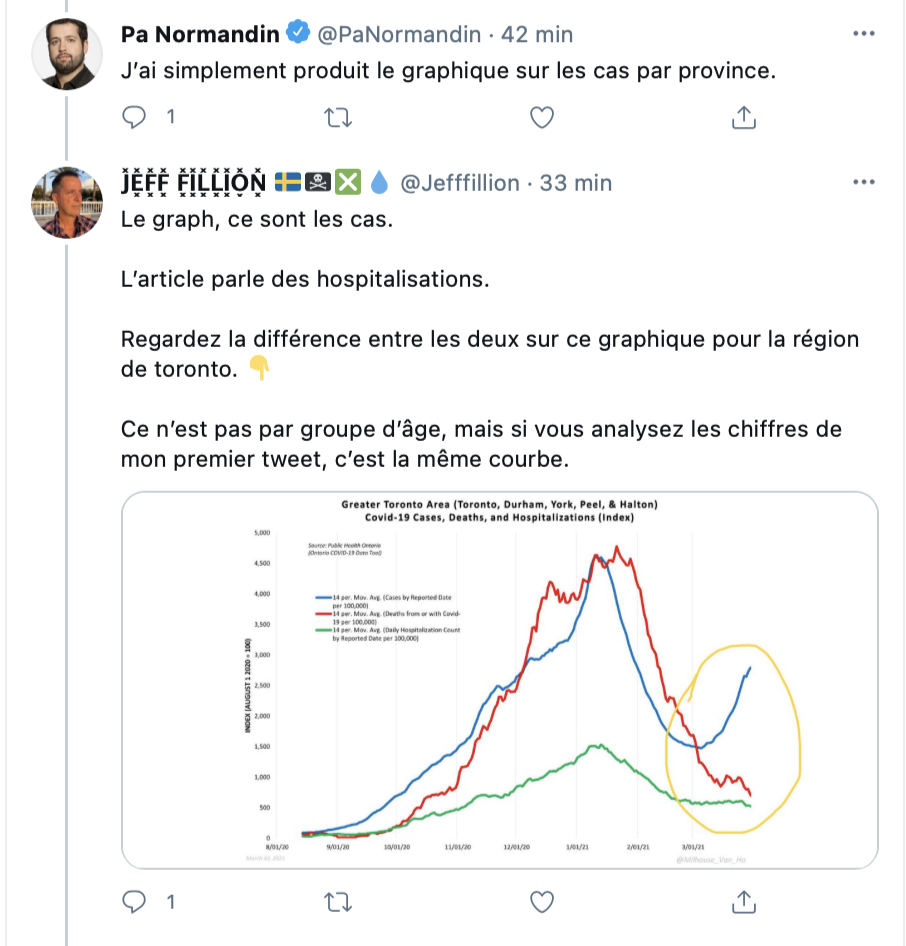Reply to Pa Normandin's tweet
Screen dimensions: 906x946
coord(134,117)
